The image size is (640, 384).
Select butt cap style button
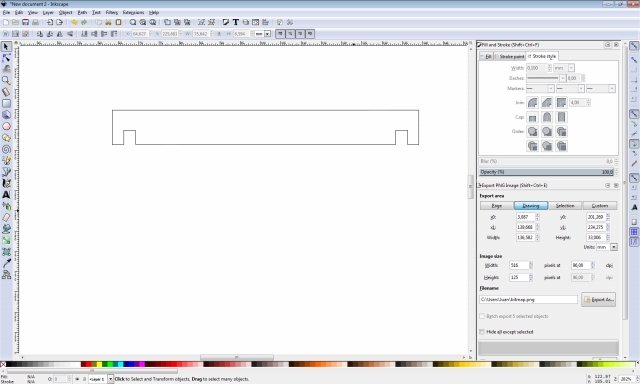pos(532,118)
